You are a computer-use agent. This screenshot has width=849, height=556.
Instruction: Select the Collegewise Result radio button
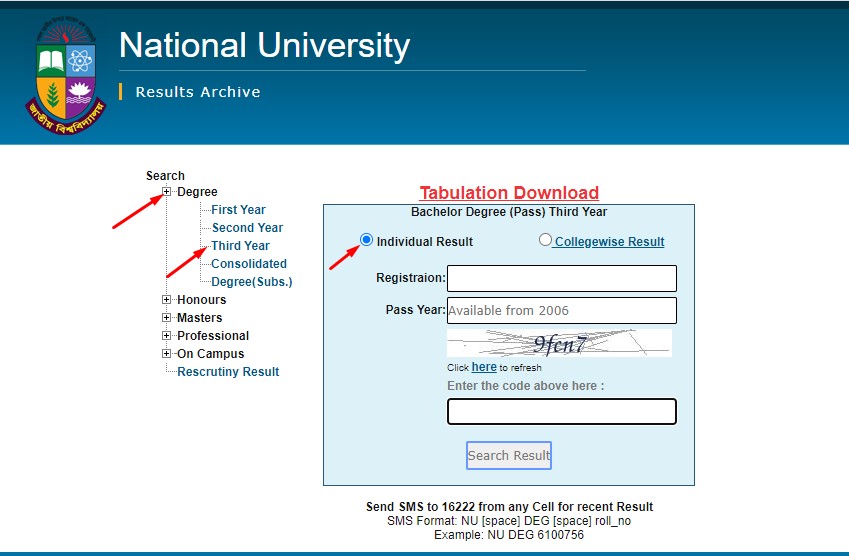point(545,240)
